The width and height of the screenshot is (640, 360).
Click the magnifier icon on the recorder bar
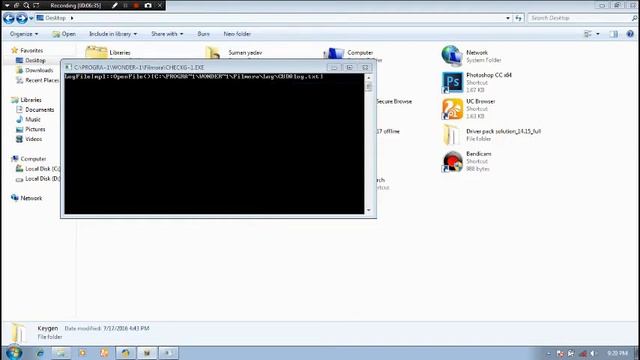(27, 5)
